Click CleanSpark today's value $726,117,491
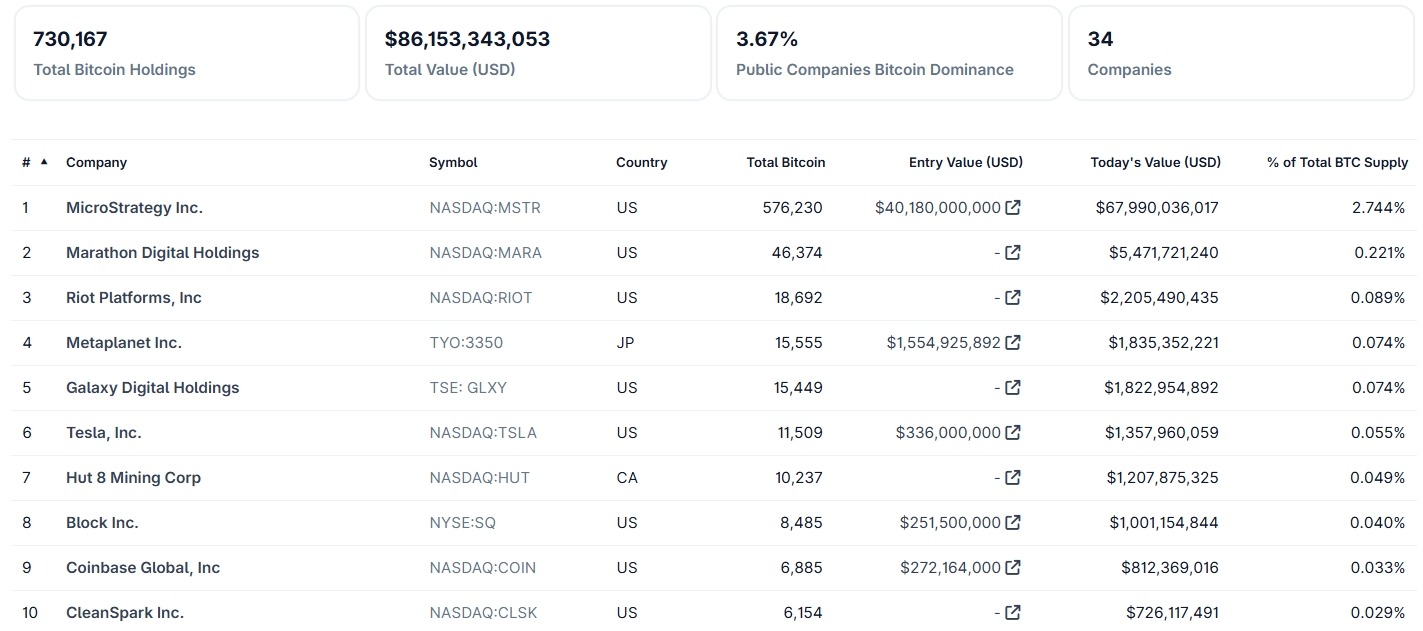The width and height of the screenshot is (1423, 631). [1173, 613]
